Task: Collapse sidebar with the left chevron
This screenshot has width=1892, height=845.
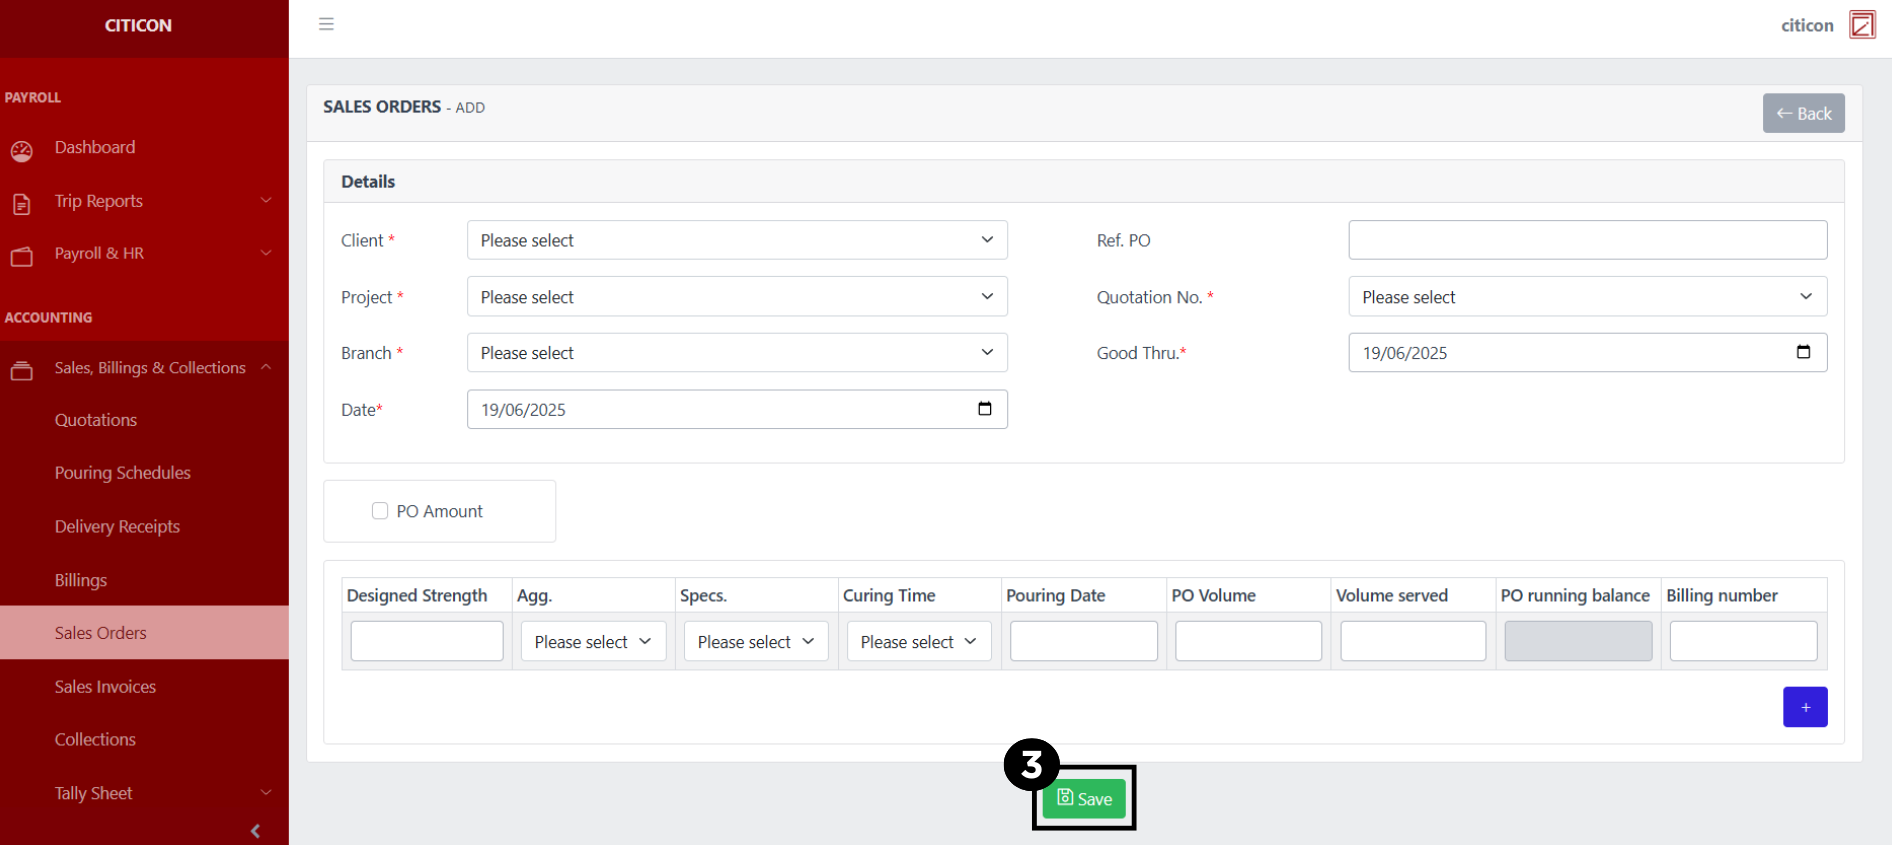Action: 255,831
